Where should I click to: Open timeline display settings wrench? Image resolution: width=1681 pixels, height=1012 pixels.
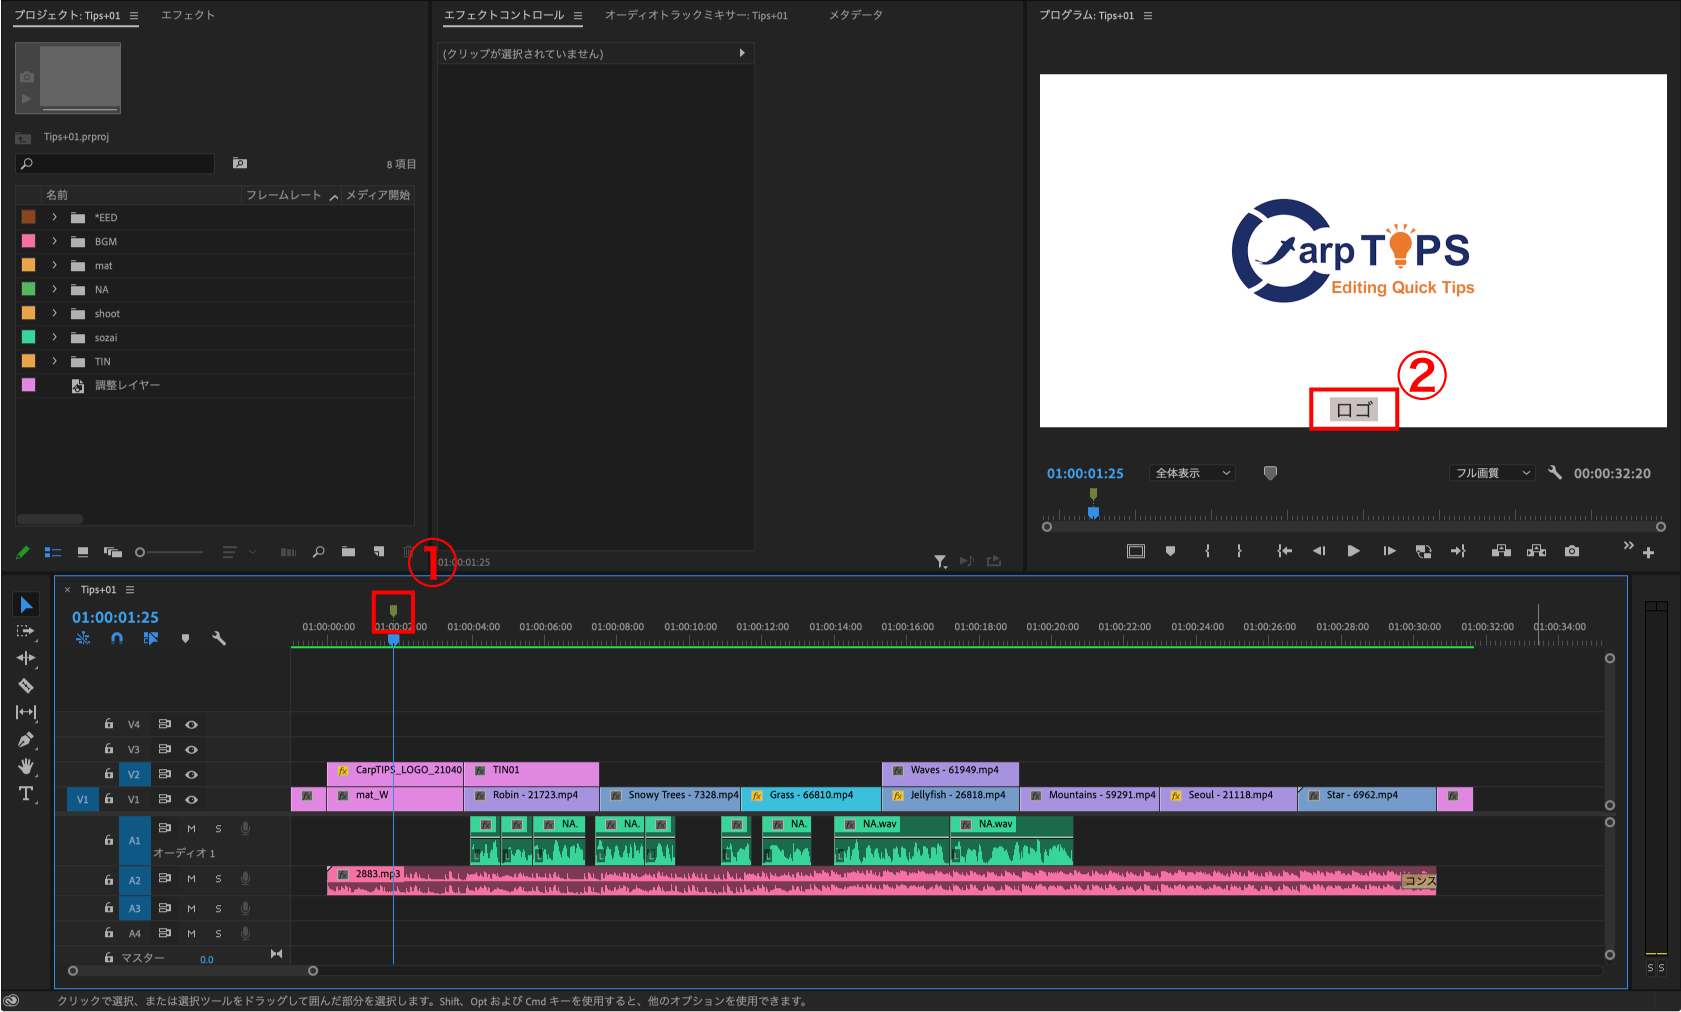[x=219, y=638]
